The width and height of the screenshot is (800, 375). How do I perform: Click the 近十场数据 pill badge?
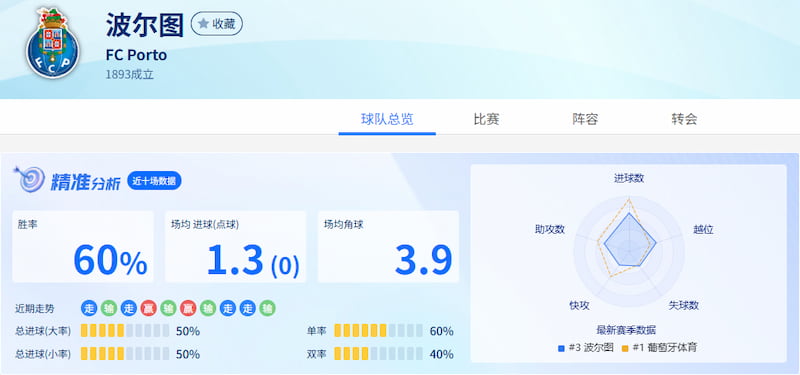pos(154,181)
